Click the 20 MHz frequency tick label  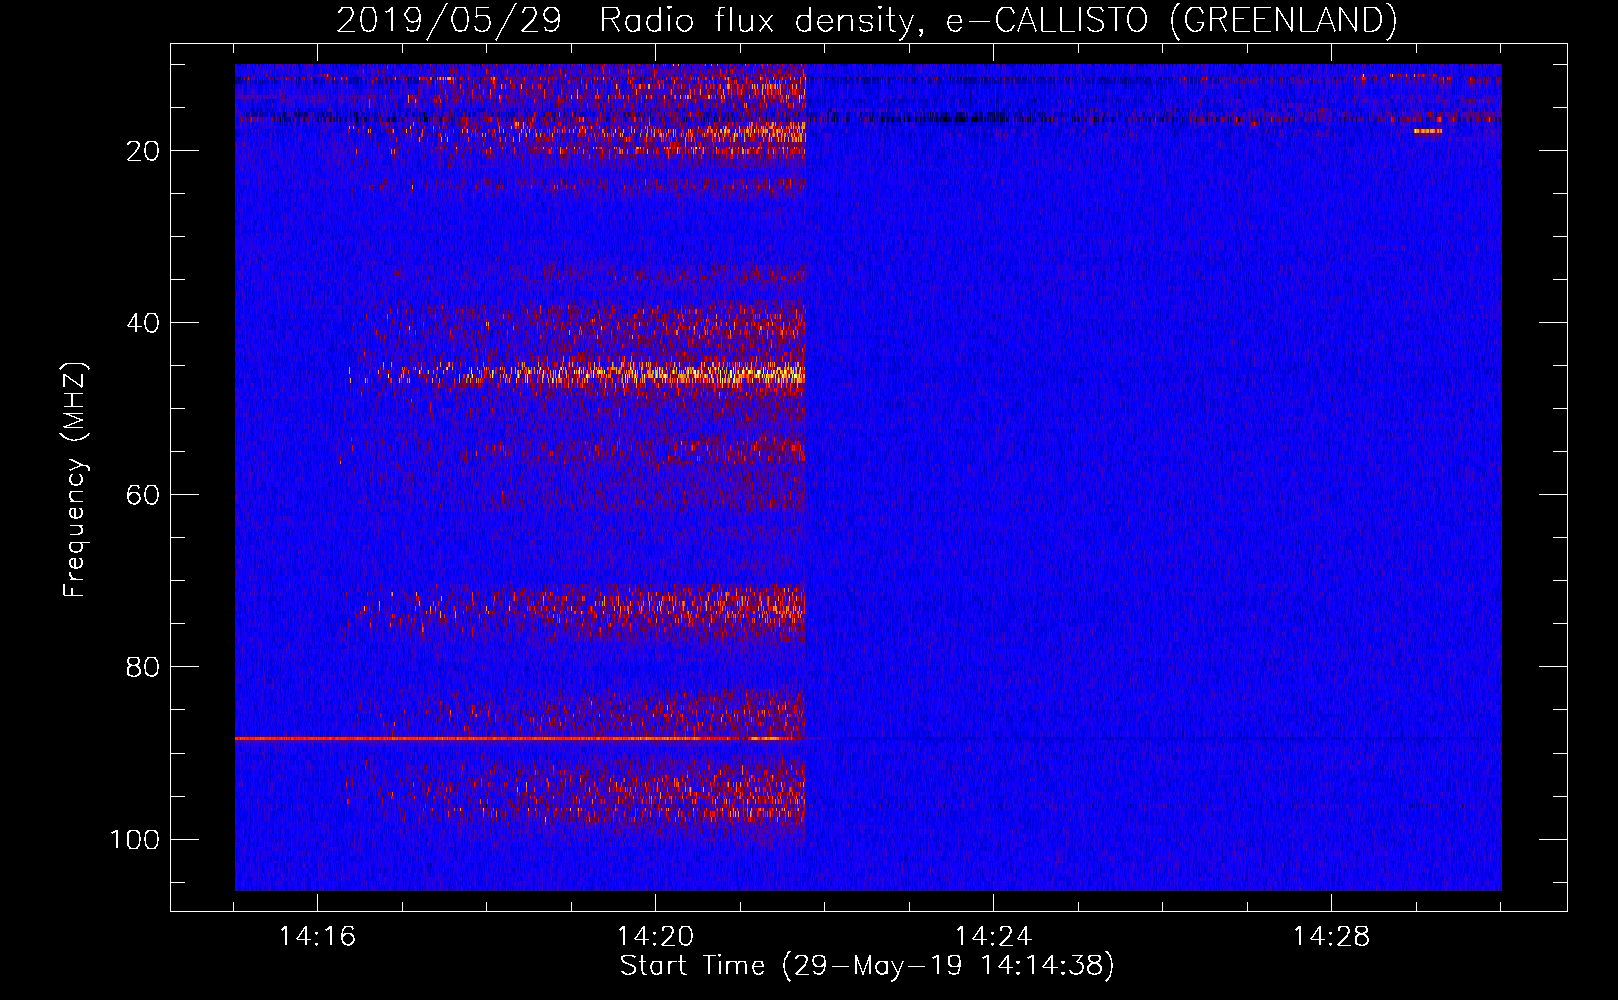click(x=144, y=151)
